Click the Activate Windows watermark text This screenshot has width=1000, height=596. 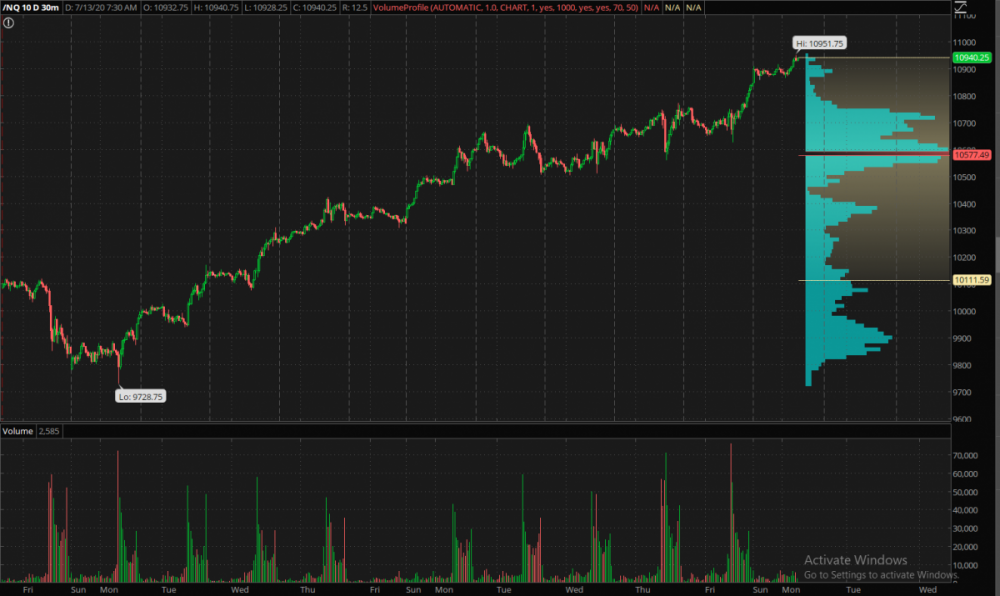click(855, 560)
